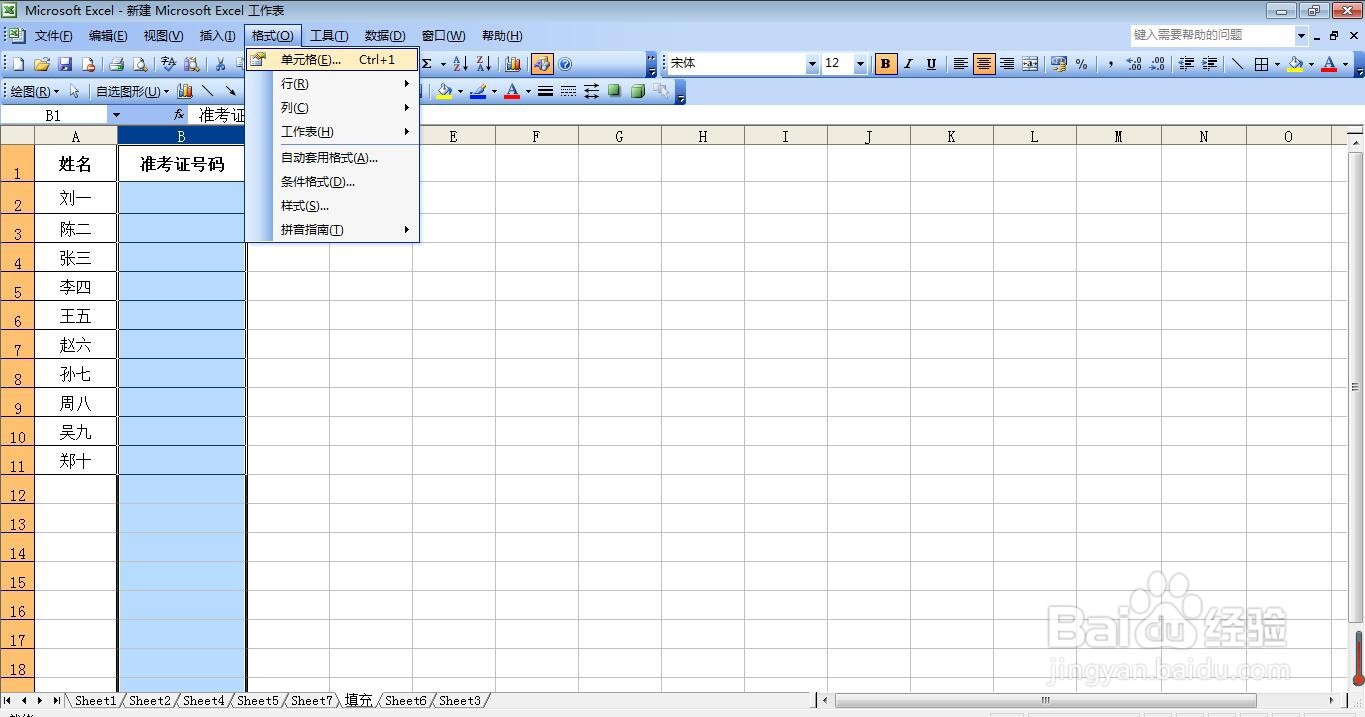Toggle Center alignment button
Viewport: 1365px width, 717px height.
coord(984,64)
